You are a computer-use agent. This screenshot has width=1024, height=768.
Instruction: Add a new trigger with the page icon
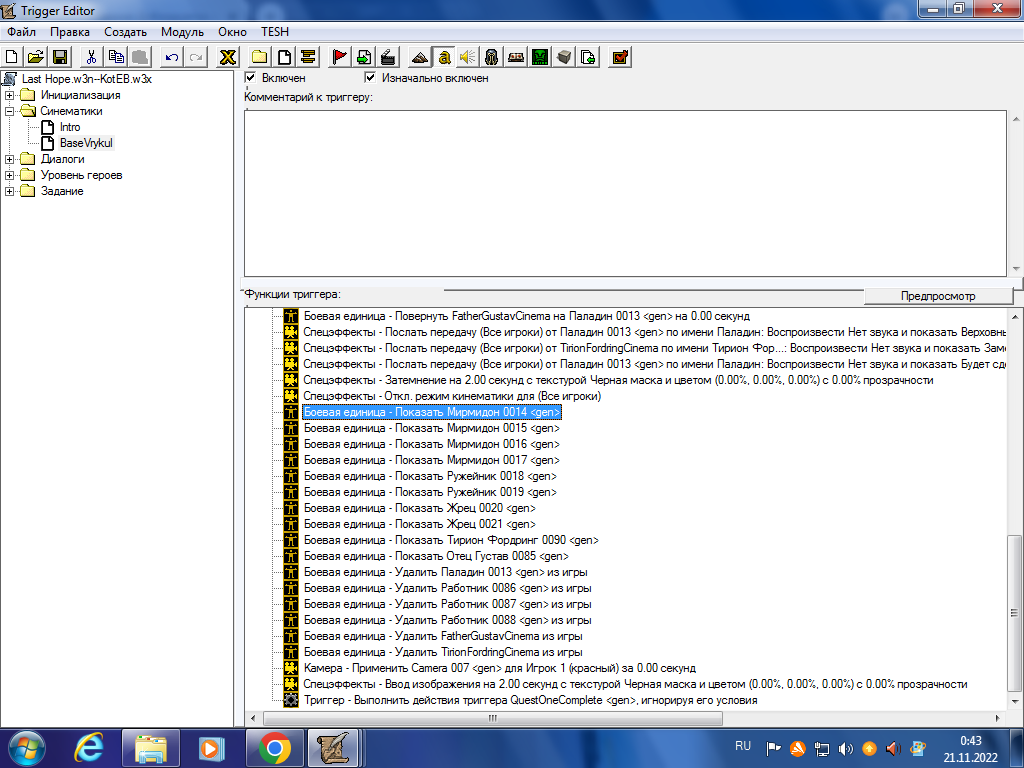pyautogui.click(x=284, y=57)
